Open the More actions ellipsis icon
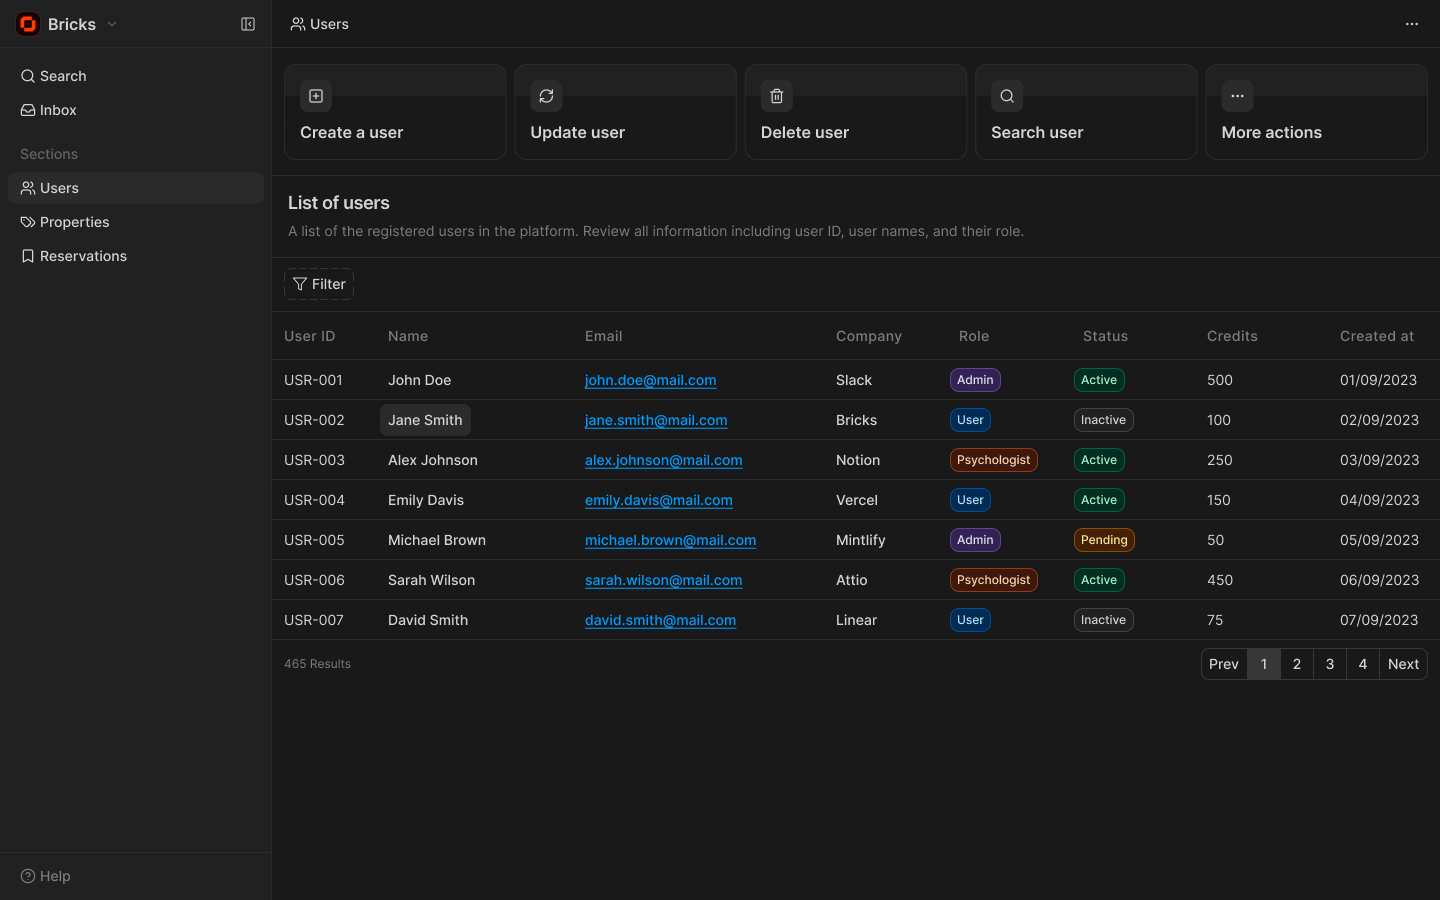 click(x=1237, y=96)
